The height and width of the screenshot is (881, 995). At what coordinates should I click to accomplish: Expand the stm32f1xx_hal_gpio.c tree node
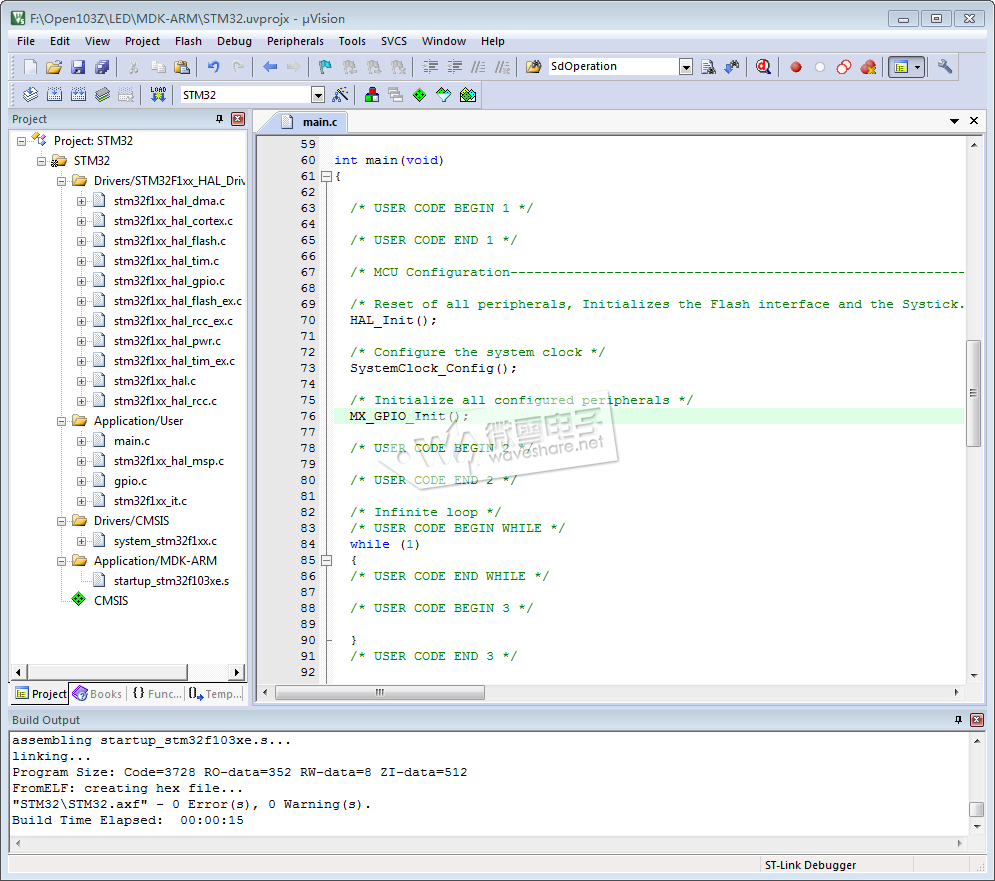pyautogui.click(x=82, y=281)
